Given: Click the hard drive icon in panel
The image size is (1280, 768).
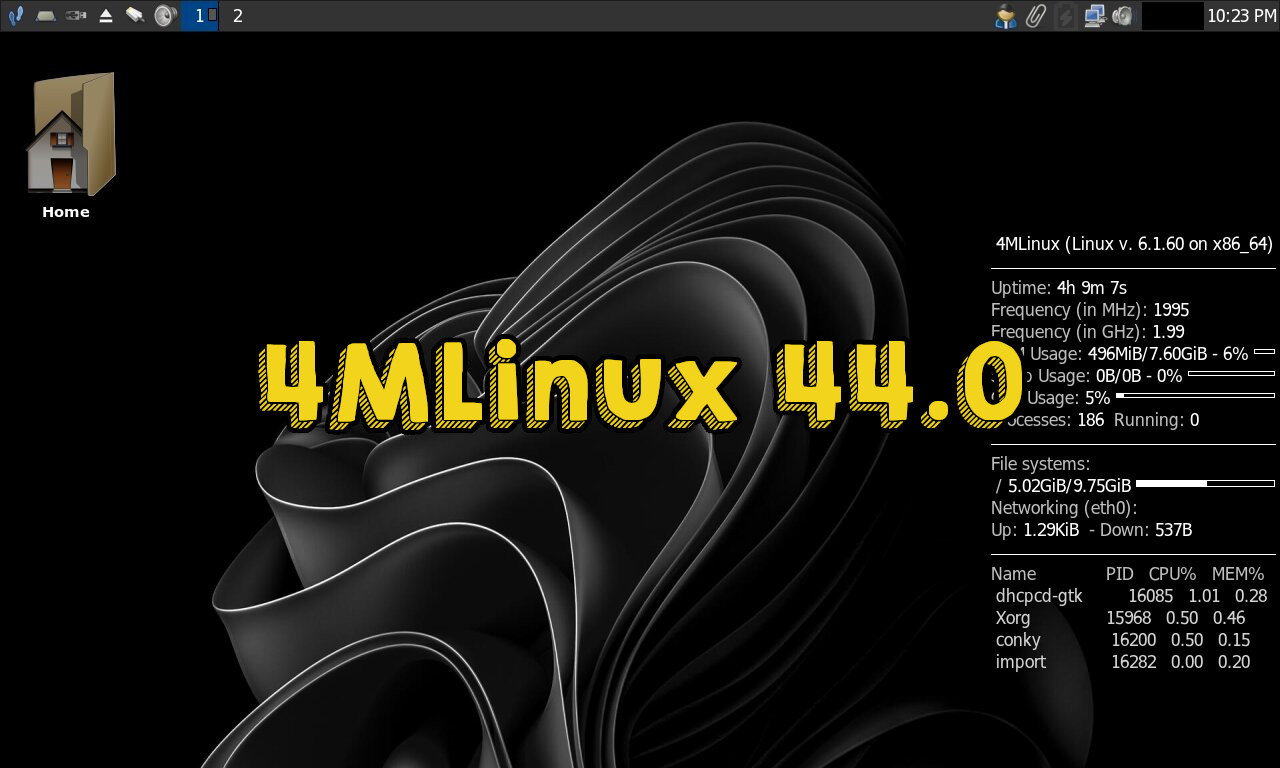Looking at the screenshot, I should 45,16.
